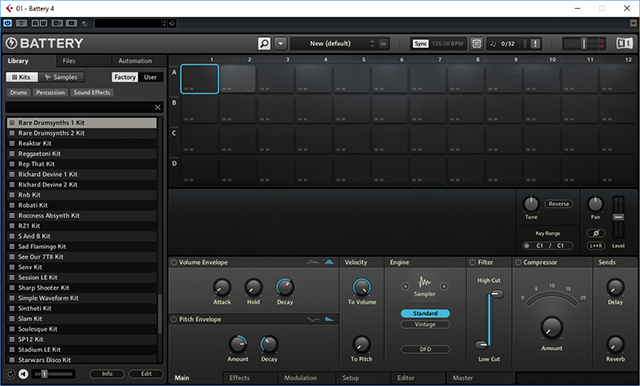Step presets with the up/down arrows
640x386 pixels.
372,44
